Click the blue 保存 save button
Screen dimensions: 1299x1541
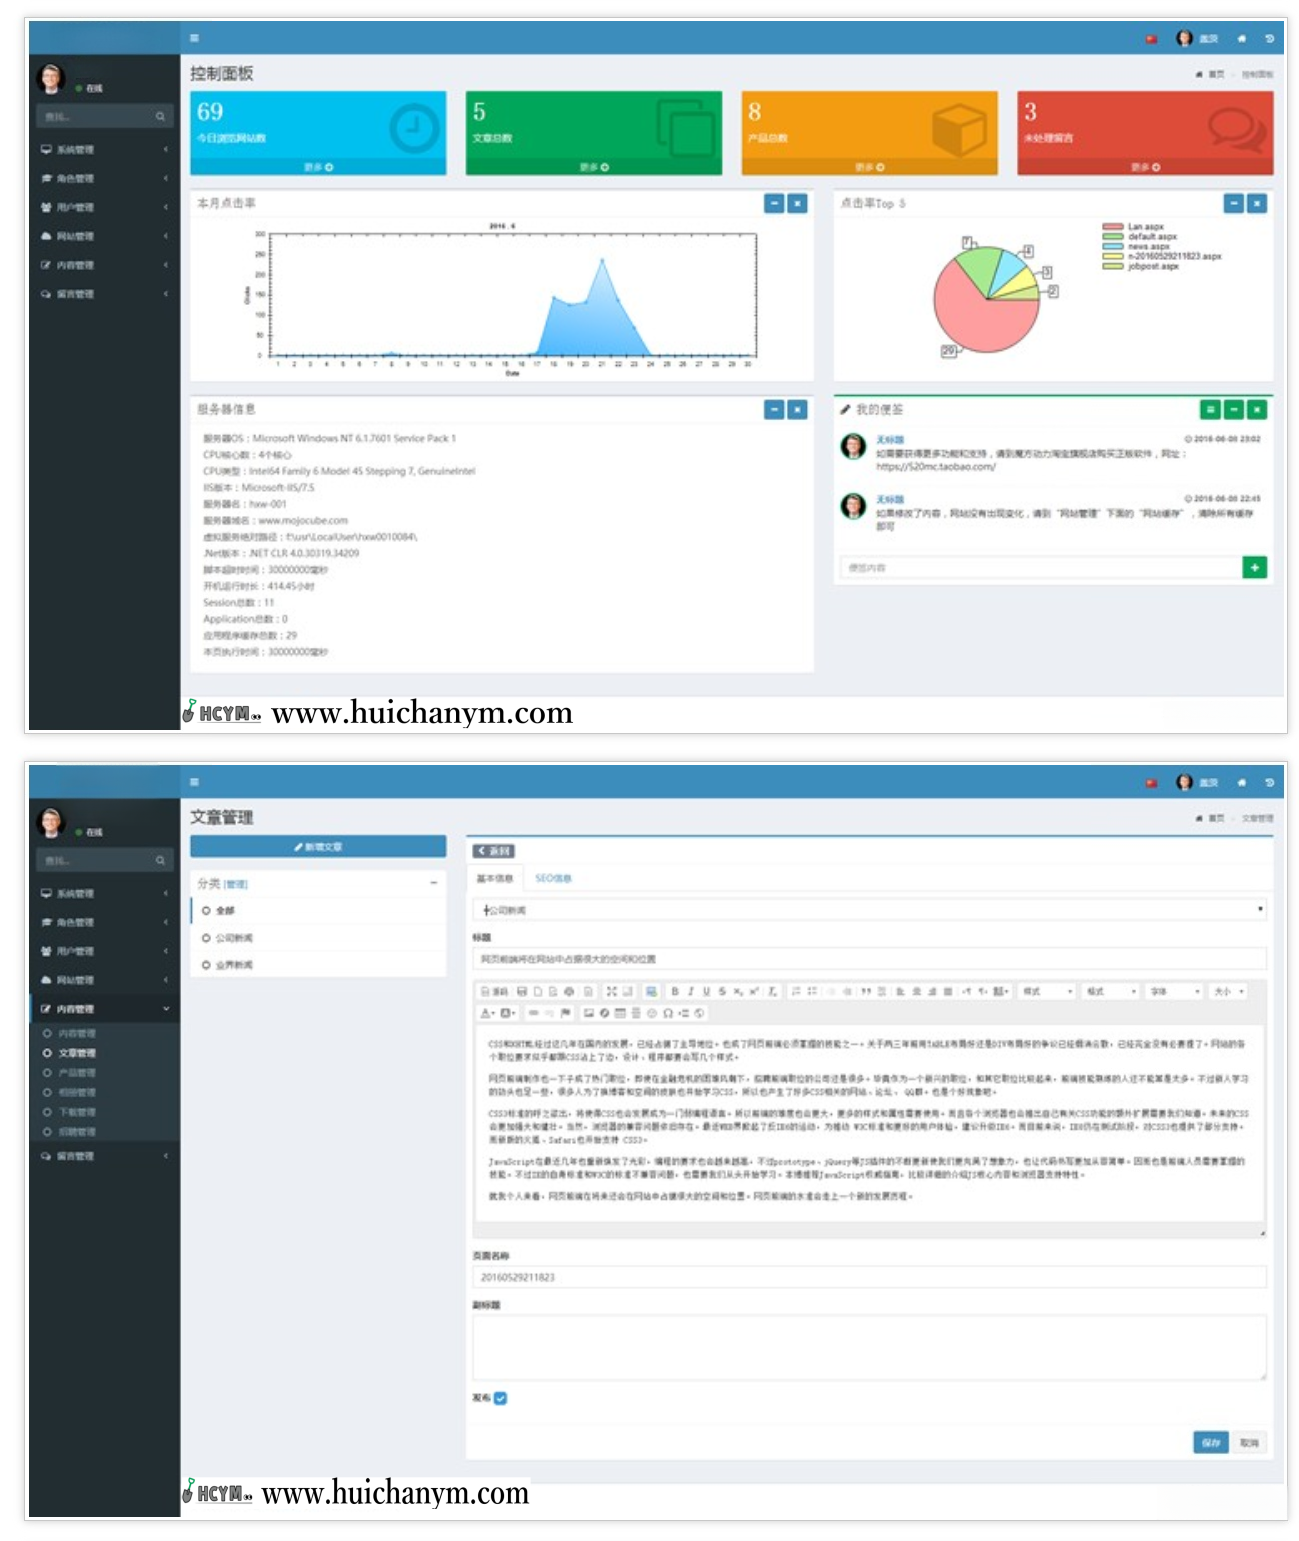pos(1210,1442)
